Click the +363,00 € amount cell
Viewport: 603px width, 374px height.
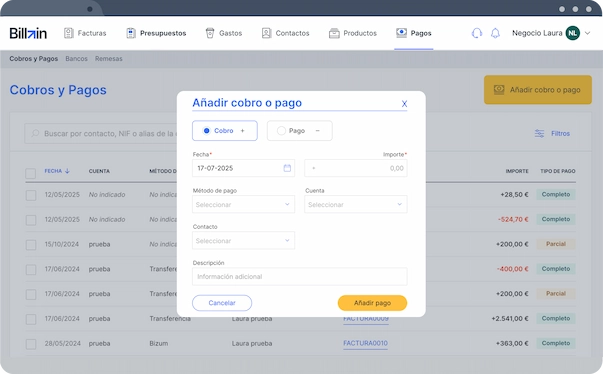pyautogui.click(x=512, y=343)
